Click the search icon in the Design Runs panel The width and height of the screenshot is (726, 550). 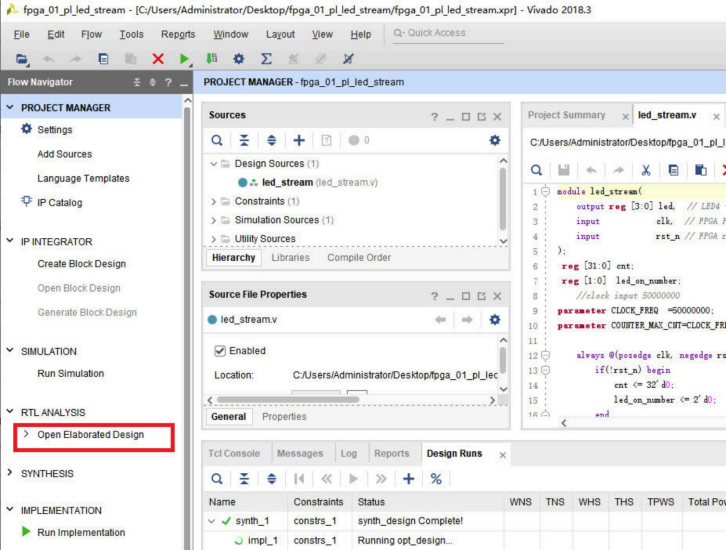point(217,479)
